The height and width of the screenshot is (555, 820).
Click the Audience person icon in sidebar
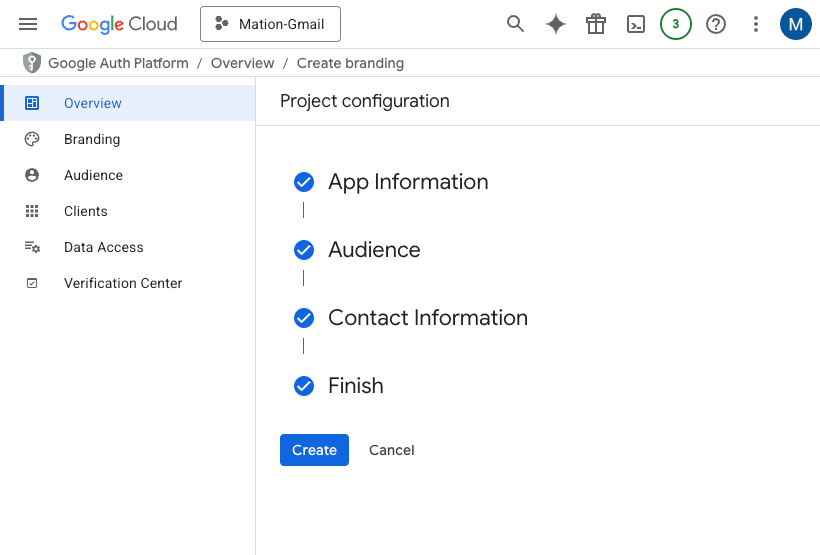click(x=32, y=175)
